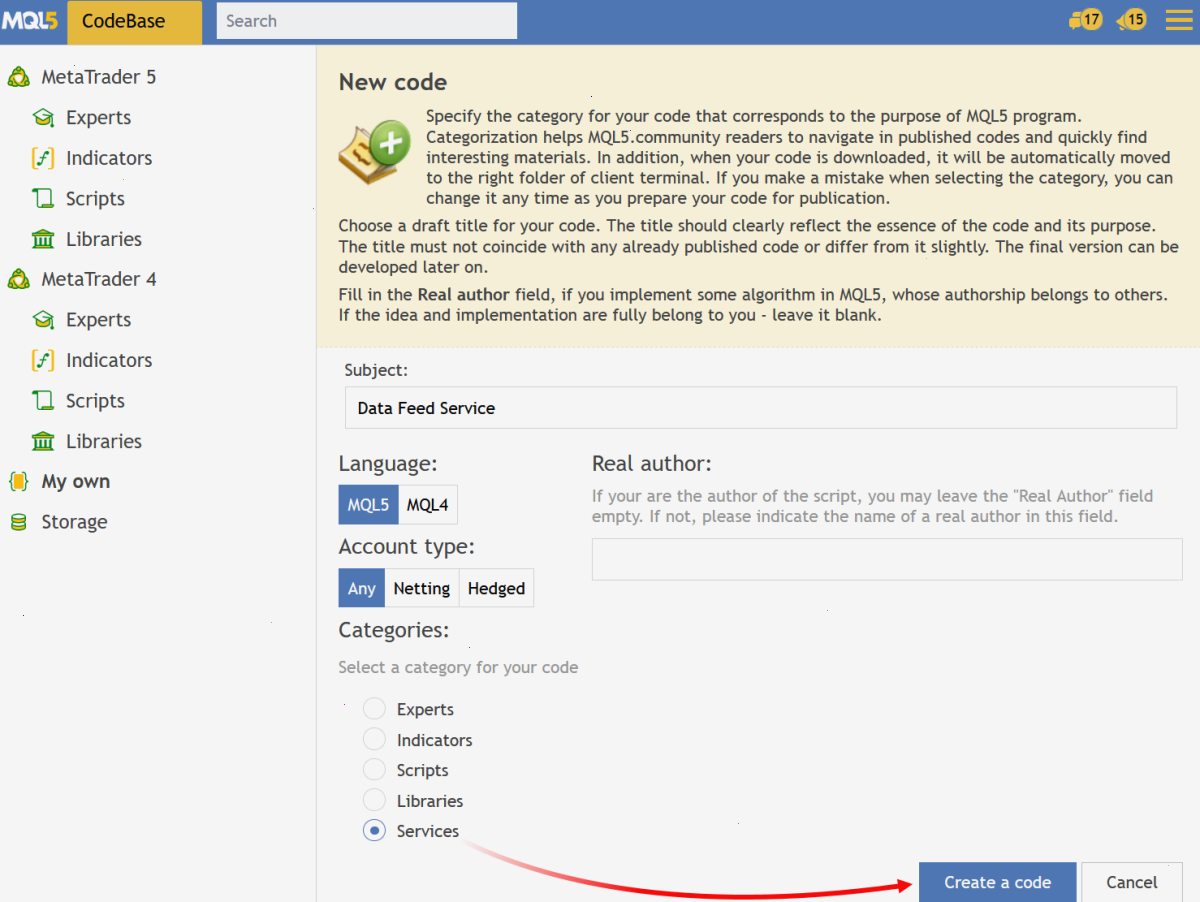Screen dimensions: 1200x902
Task: Open Scripts under MetaTrader 5
Action: pyautogui.click(x=95, y=198)
